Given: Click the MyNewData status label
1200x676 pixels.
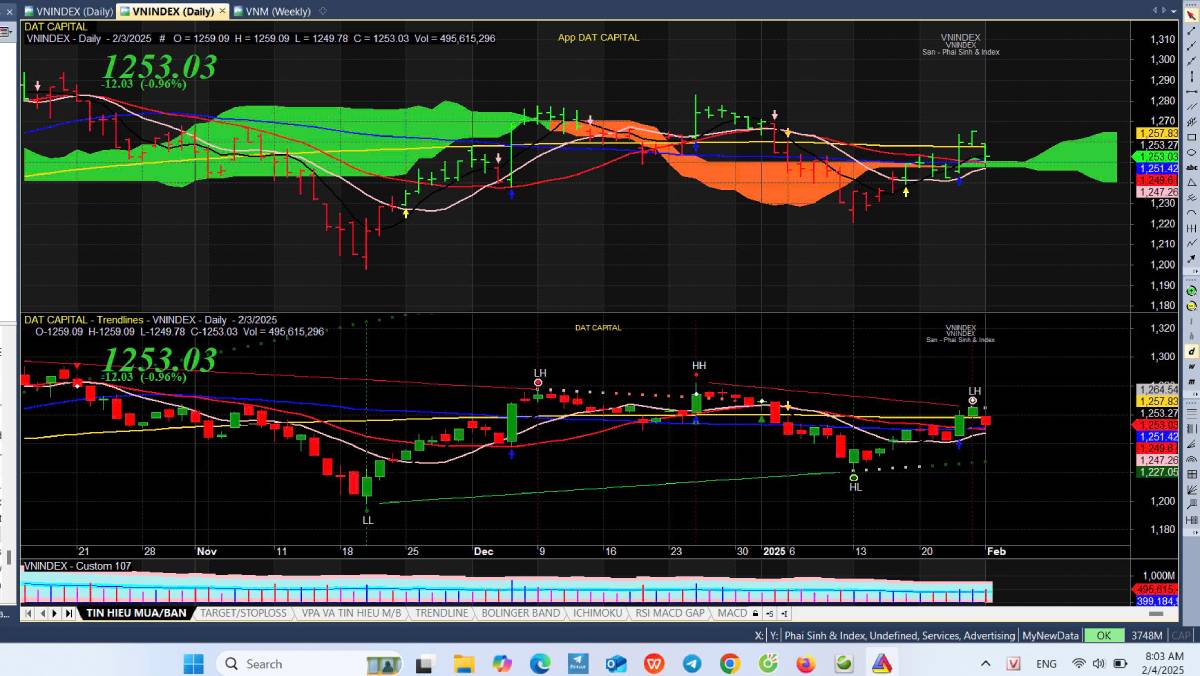Looking at the screenshot, I should [1050, 636].
